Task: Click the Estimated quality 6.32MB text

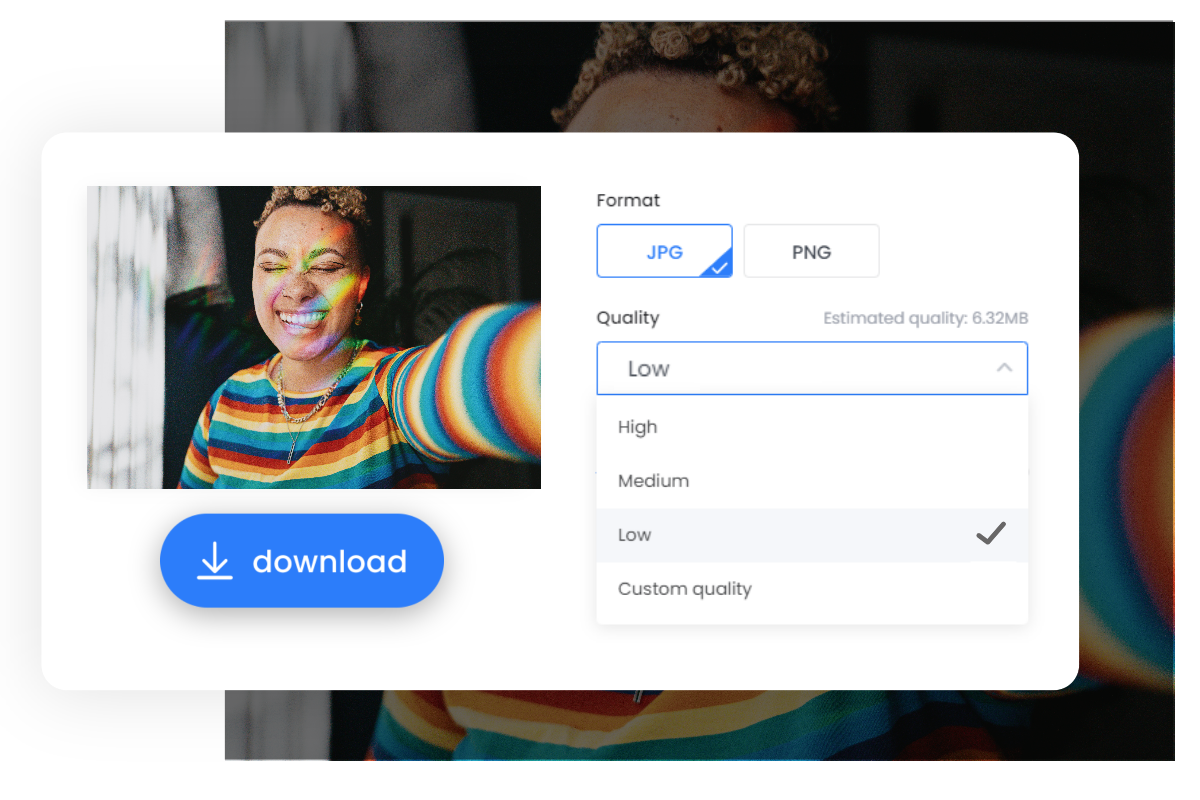Action: point(925,319)
